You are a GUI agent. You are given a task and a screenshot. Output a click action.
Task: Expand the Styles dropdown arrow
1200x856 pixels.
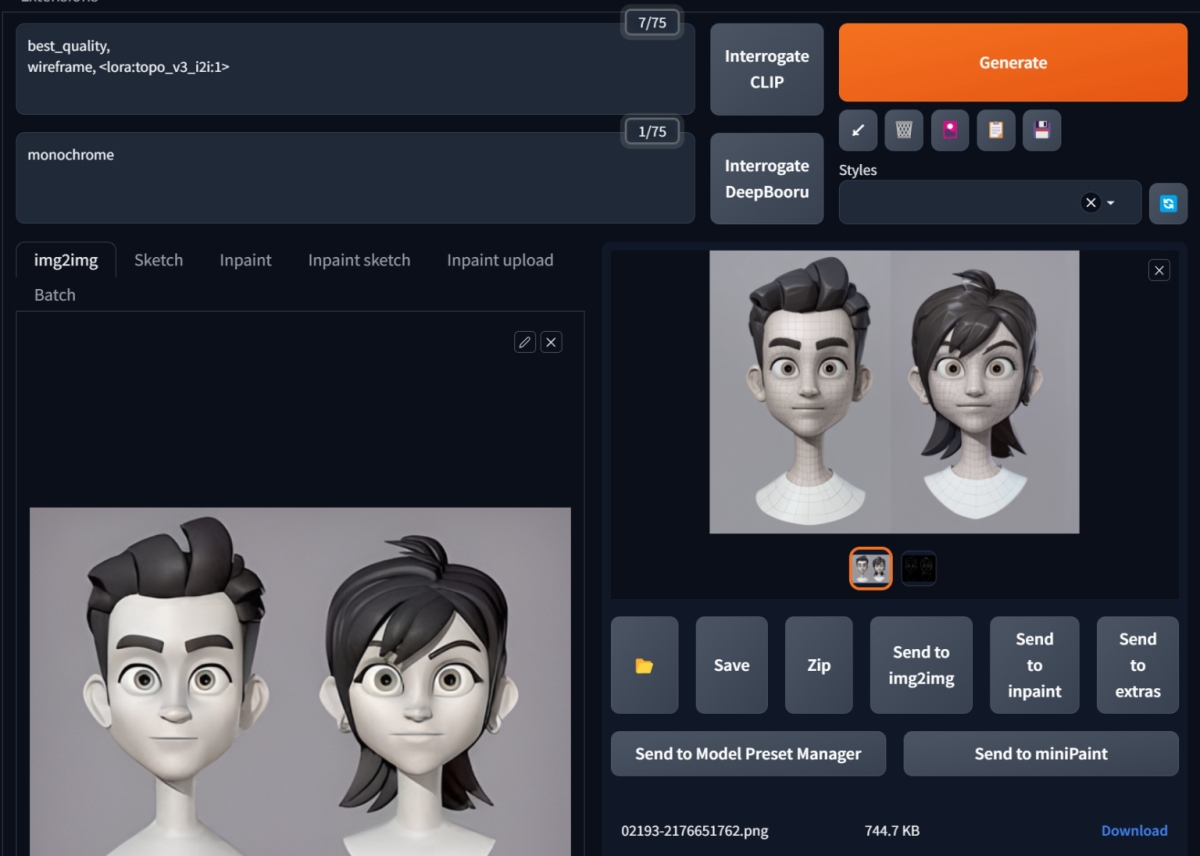pos(1111,203)
